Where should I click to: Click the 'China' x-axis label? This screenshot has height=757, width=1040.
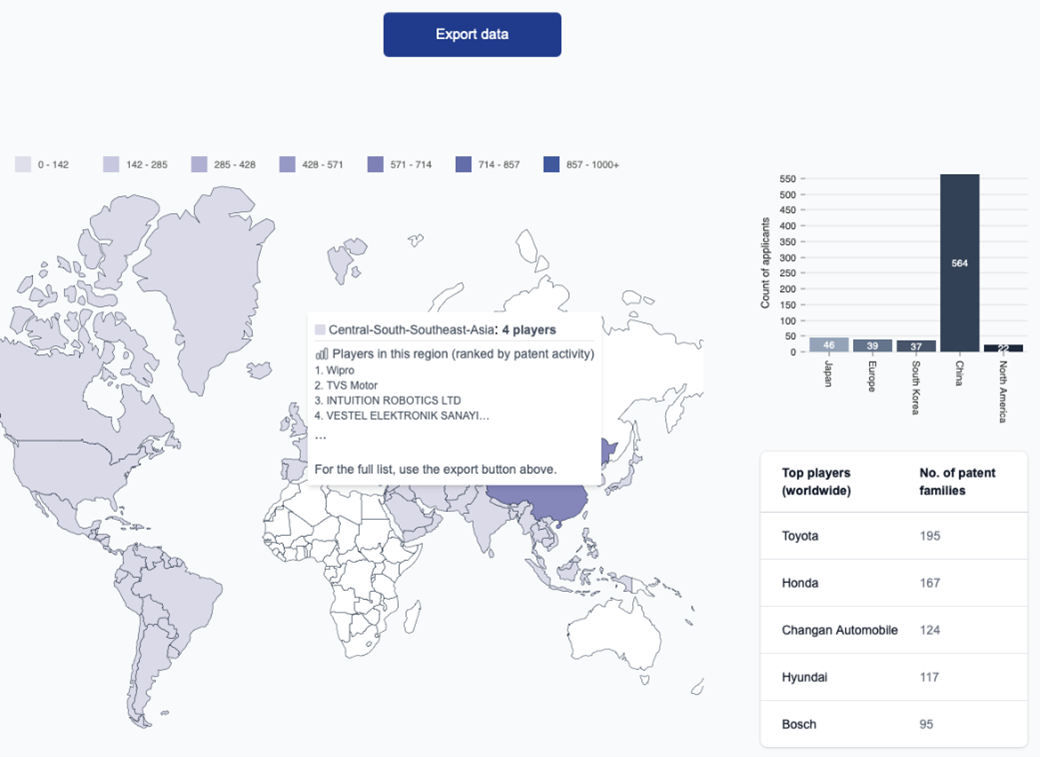click(x=959, y=373)
